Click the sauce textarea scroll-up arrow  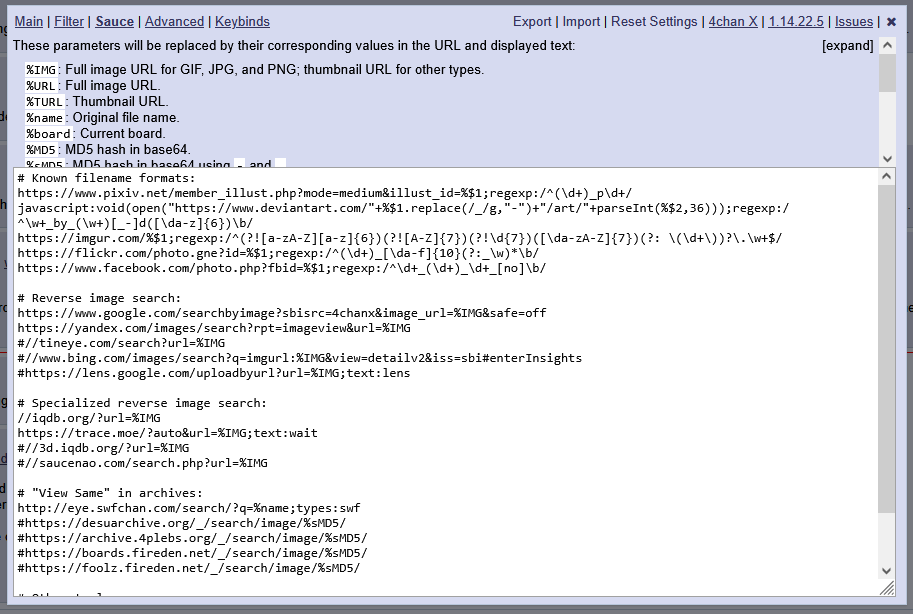[886, 176]
